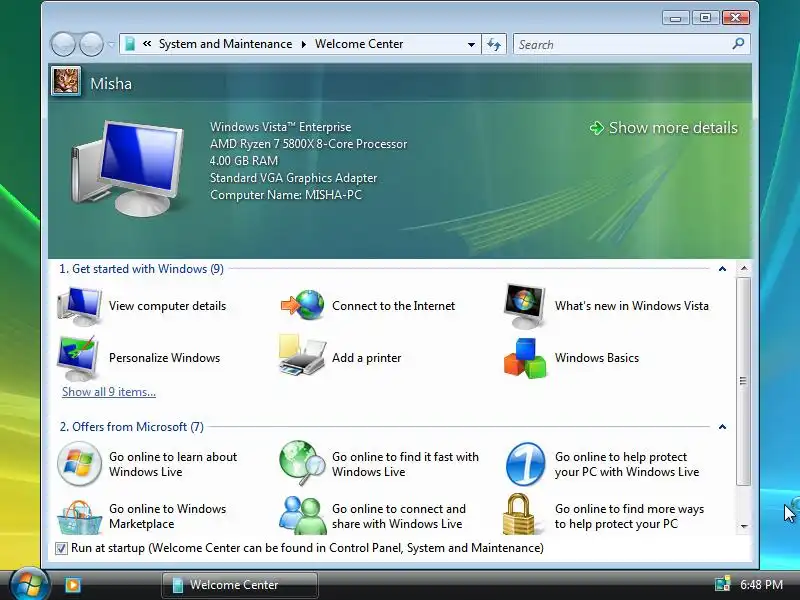Screen dimensions: 800x600
Task: Click the Misha user name text
Action: pyautogui.click(x=111, y=84)
